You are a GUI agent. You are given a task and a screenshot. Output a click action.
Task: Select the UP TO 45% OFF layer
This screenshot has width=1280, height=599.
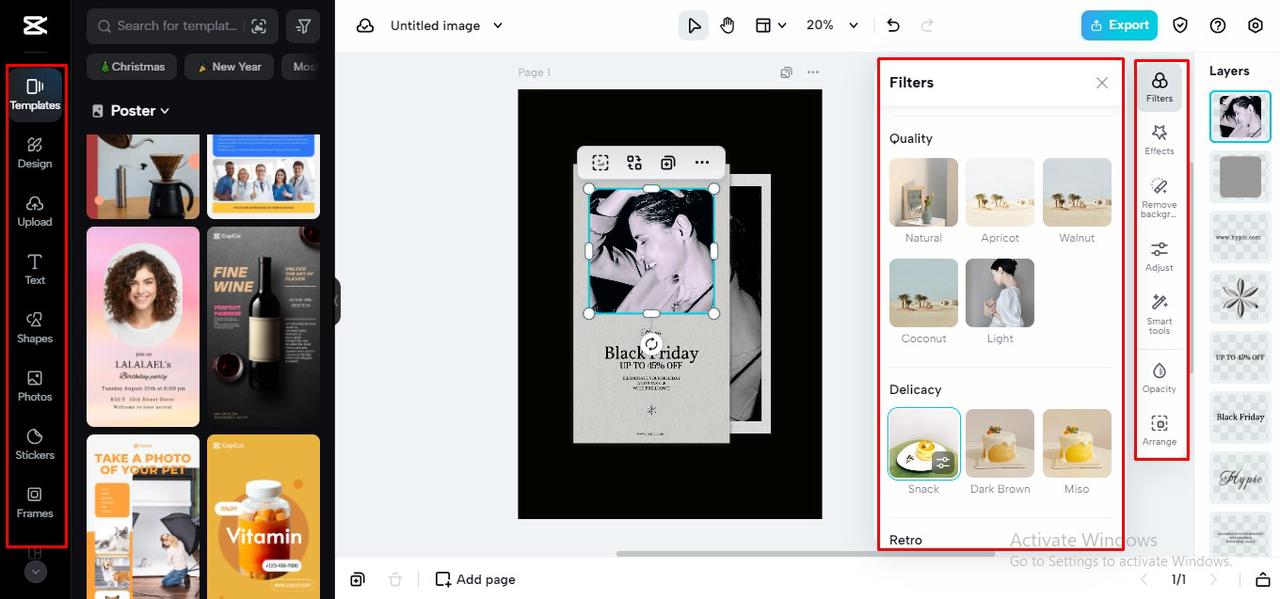coord(1240,357)
